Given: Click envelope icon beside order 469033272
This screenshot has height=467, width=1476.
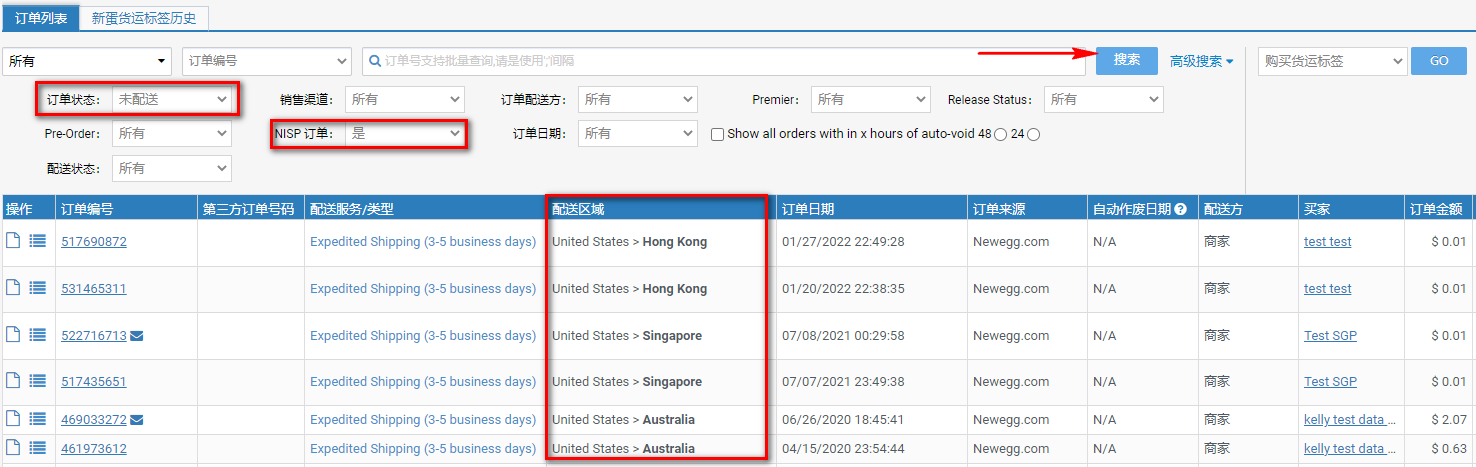Looking at the screenshot, I should (137, 420).
